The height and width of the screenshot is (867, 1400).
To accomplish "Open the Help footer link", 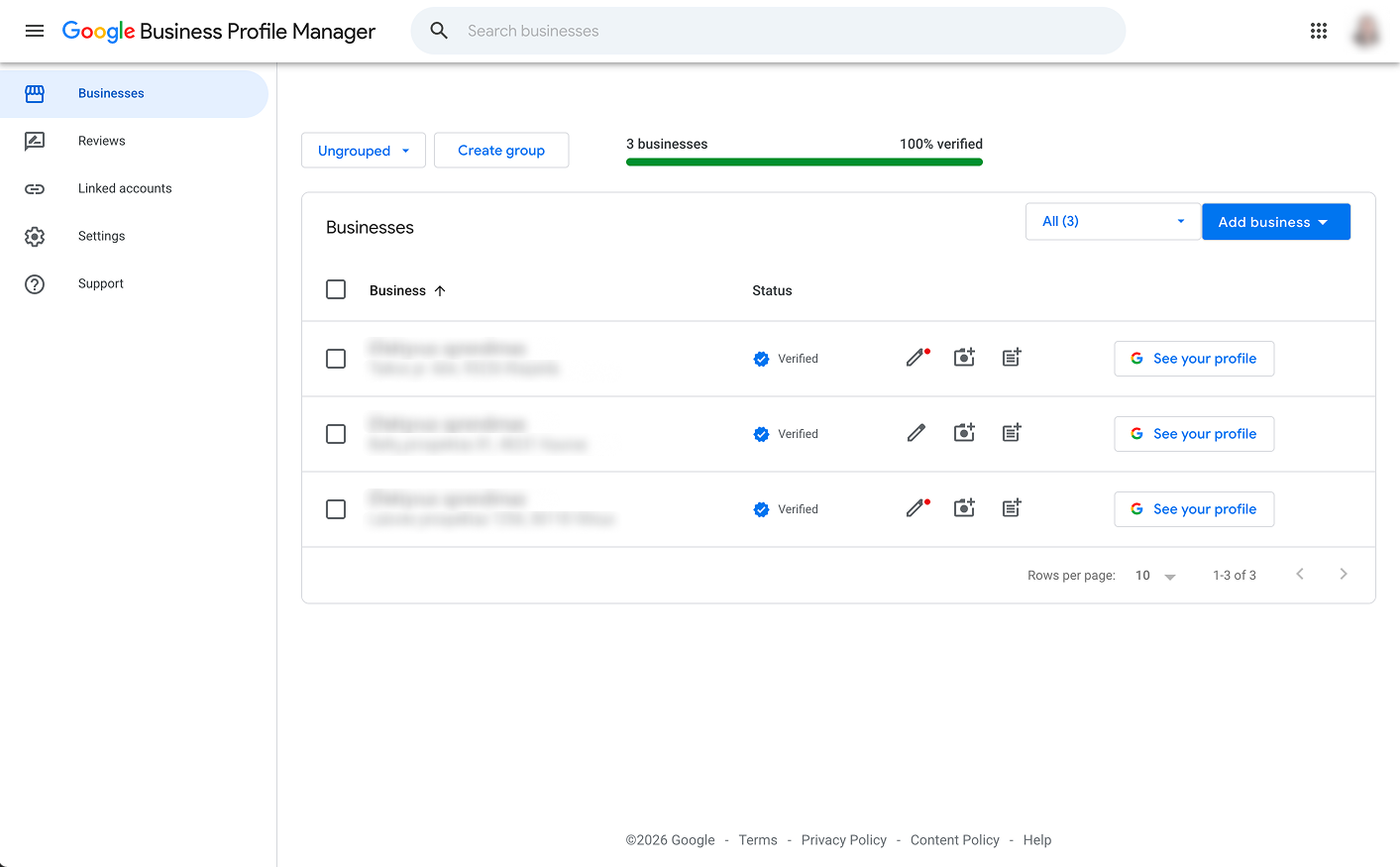I will tap(1037, 840).
